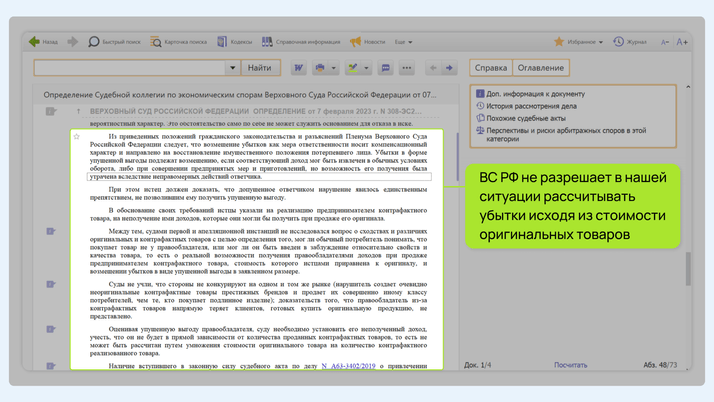This screenshot has height=402, width=714.
Task: Switch to the Справка tab
Action: (x=491, y=68)
